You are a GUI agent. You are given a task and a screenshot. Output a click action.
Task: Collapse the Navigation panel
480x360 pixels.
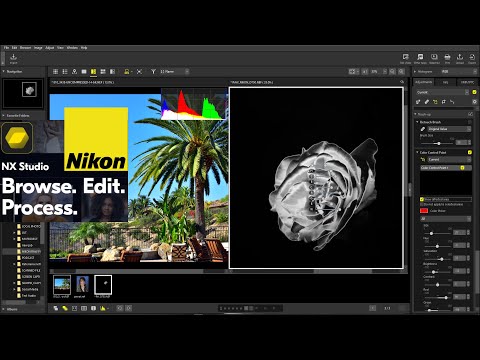(x=4, y=71)
